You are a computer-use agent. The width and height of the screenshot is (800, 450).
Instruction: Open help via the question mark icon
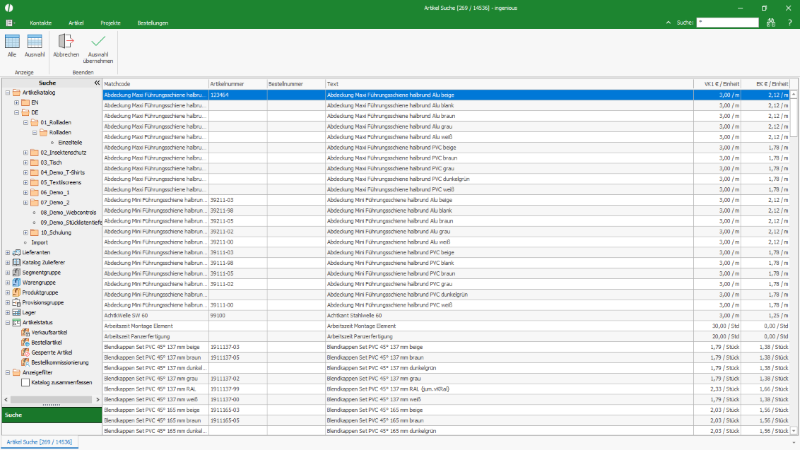[x=790, y=22]
